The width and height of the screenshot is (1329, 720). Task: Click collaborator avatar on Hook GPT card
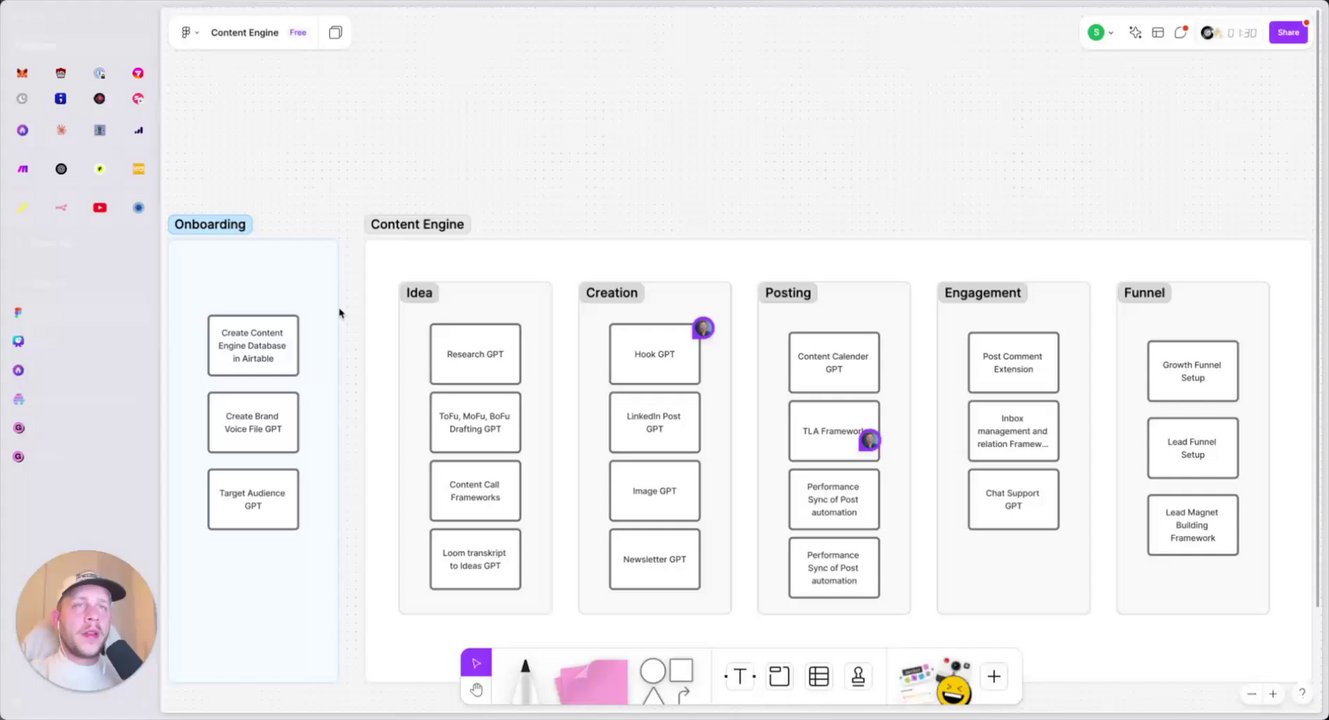[x=703, y=328]
